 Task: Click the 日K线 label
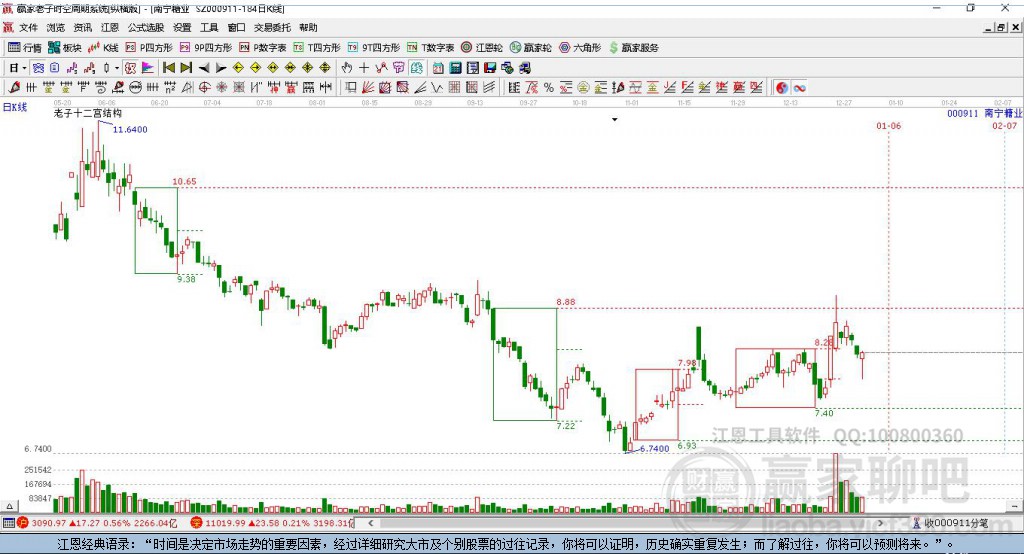click(14, 107)
